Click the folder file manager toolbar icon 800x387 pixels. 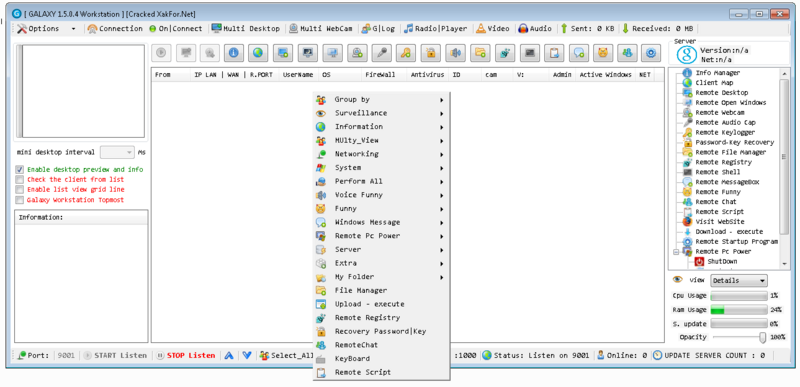[x=480, y=52]
